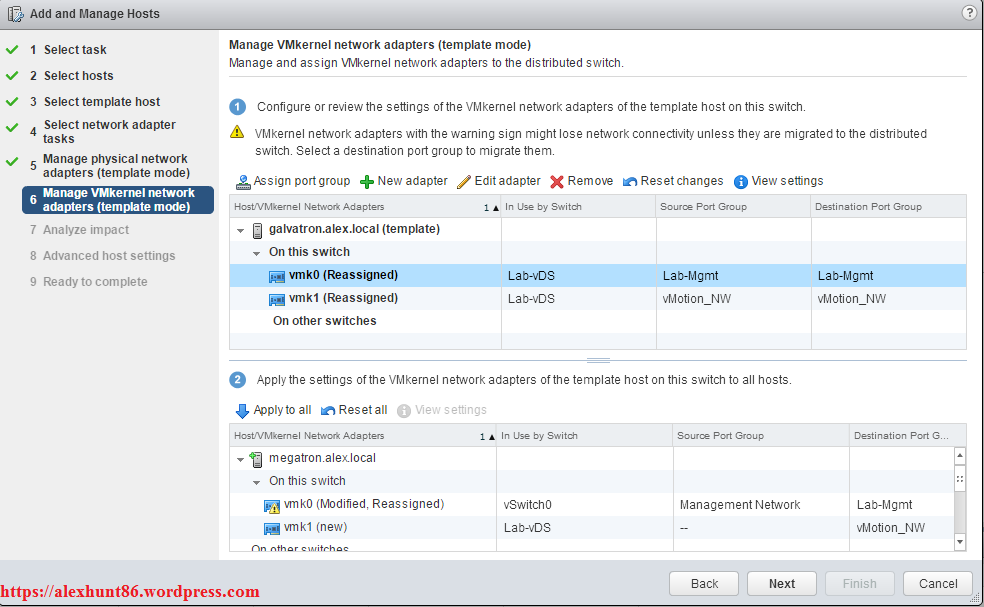This screenshot has height=607, width=984.
Task: Click the Reset changes arrow icon
Action: pos(630,182)
